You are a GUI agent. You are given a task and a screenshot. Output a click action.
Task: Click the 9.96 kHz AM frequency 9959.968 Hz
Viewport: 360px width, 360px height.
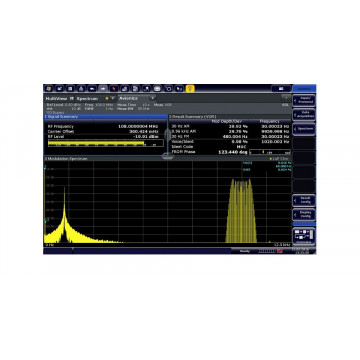275,131
